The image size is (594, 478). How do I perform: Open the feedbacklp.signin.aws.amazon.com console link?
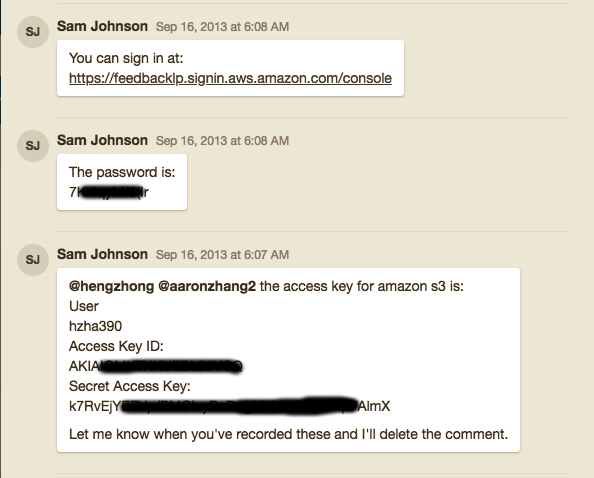point(230,78)
